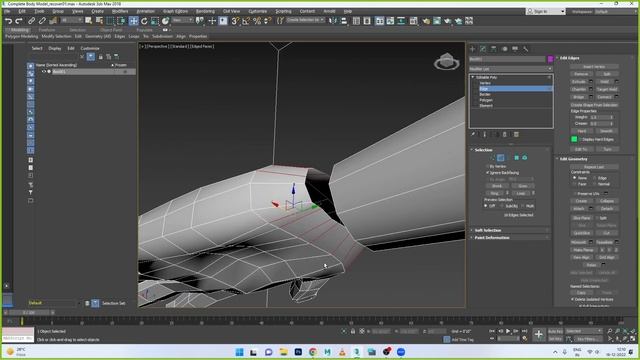Select the Multi preview selection radio
Image resolution: width=640 pixels, height=360 pixels.
click(523, 206)
